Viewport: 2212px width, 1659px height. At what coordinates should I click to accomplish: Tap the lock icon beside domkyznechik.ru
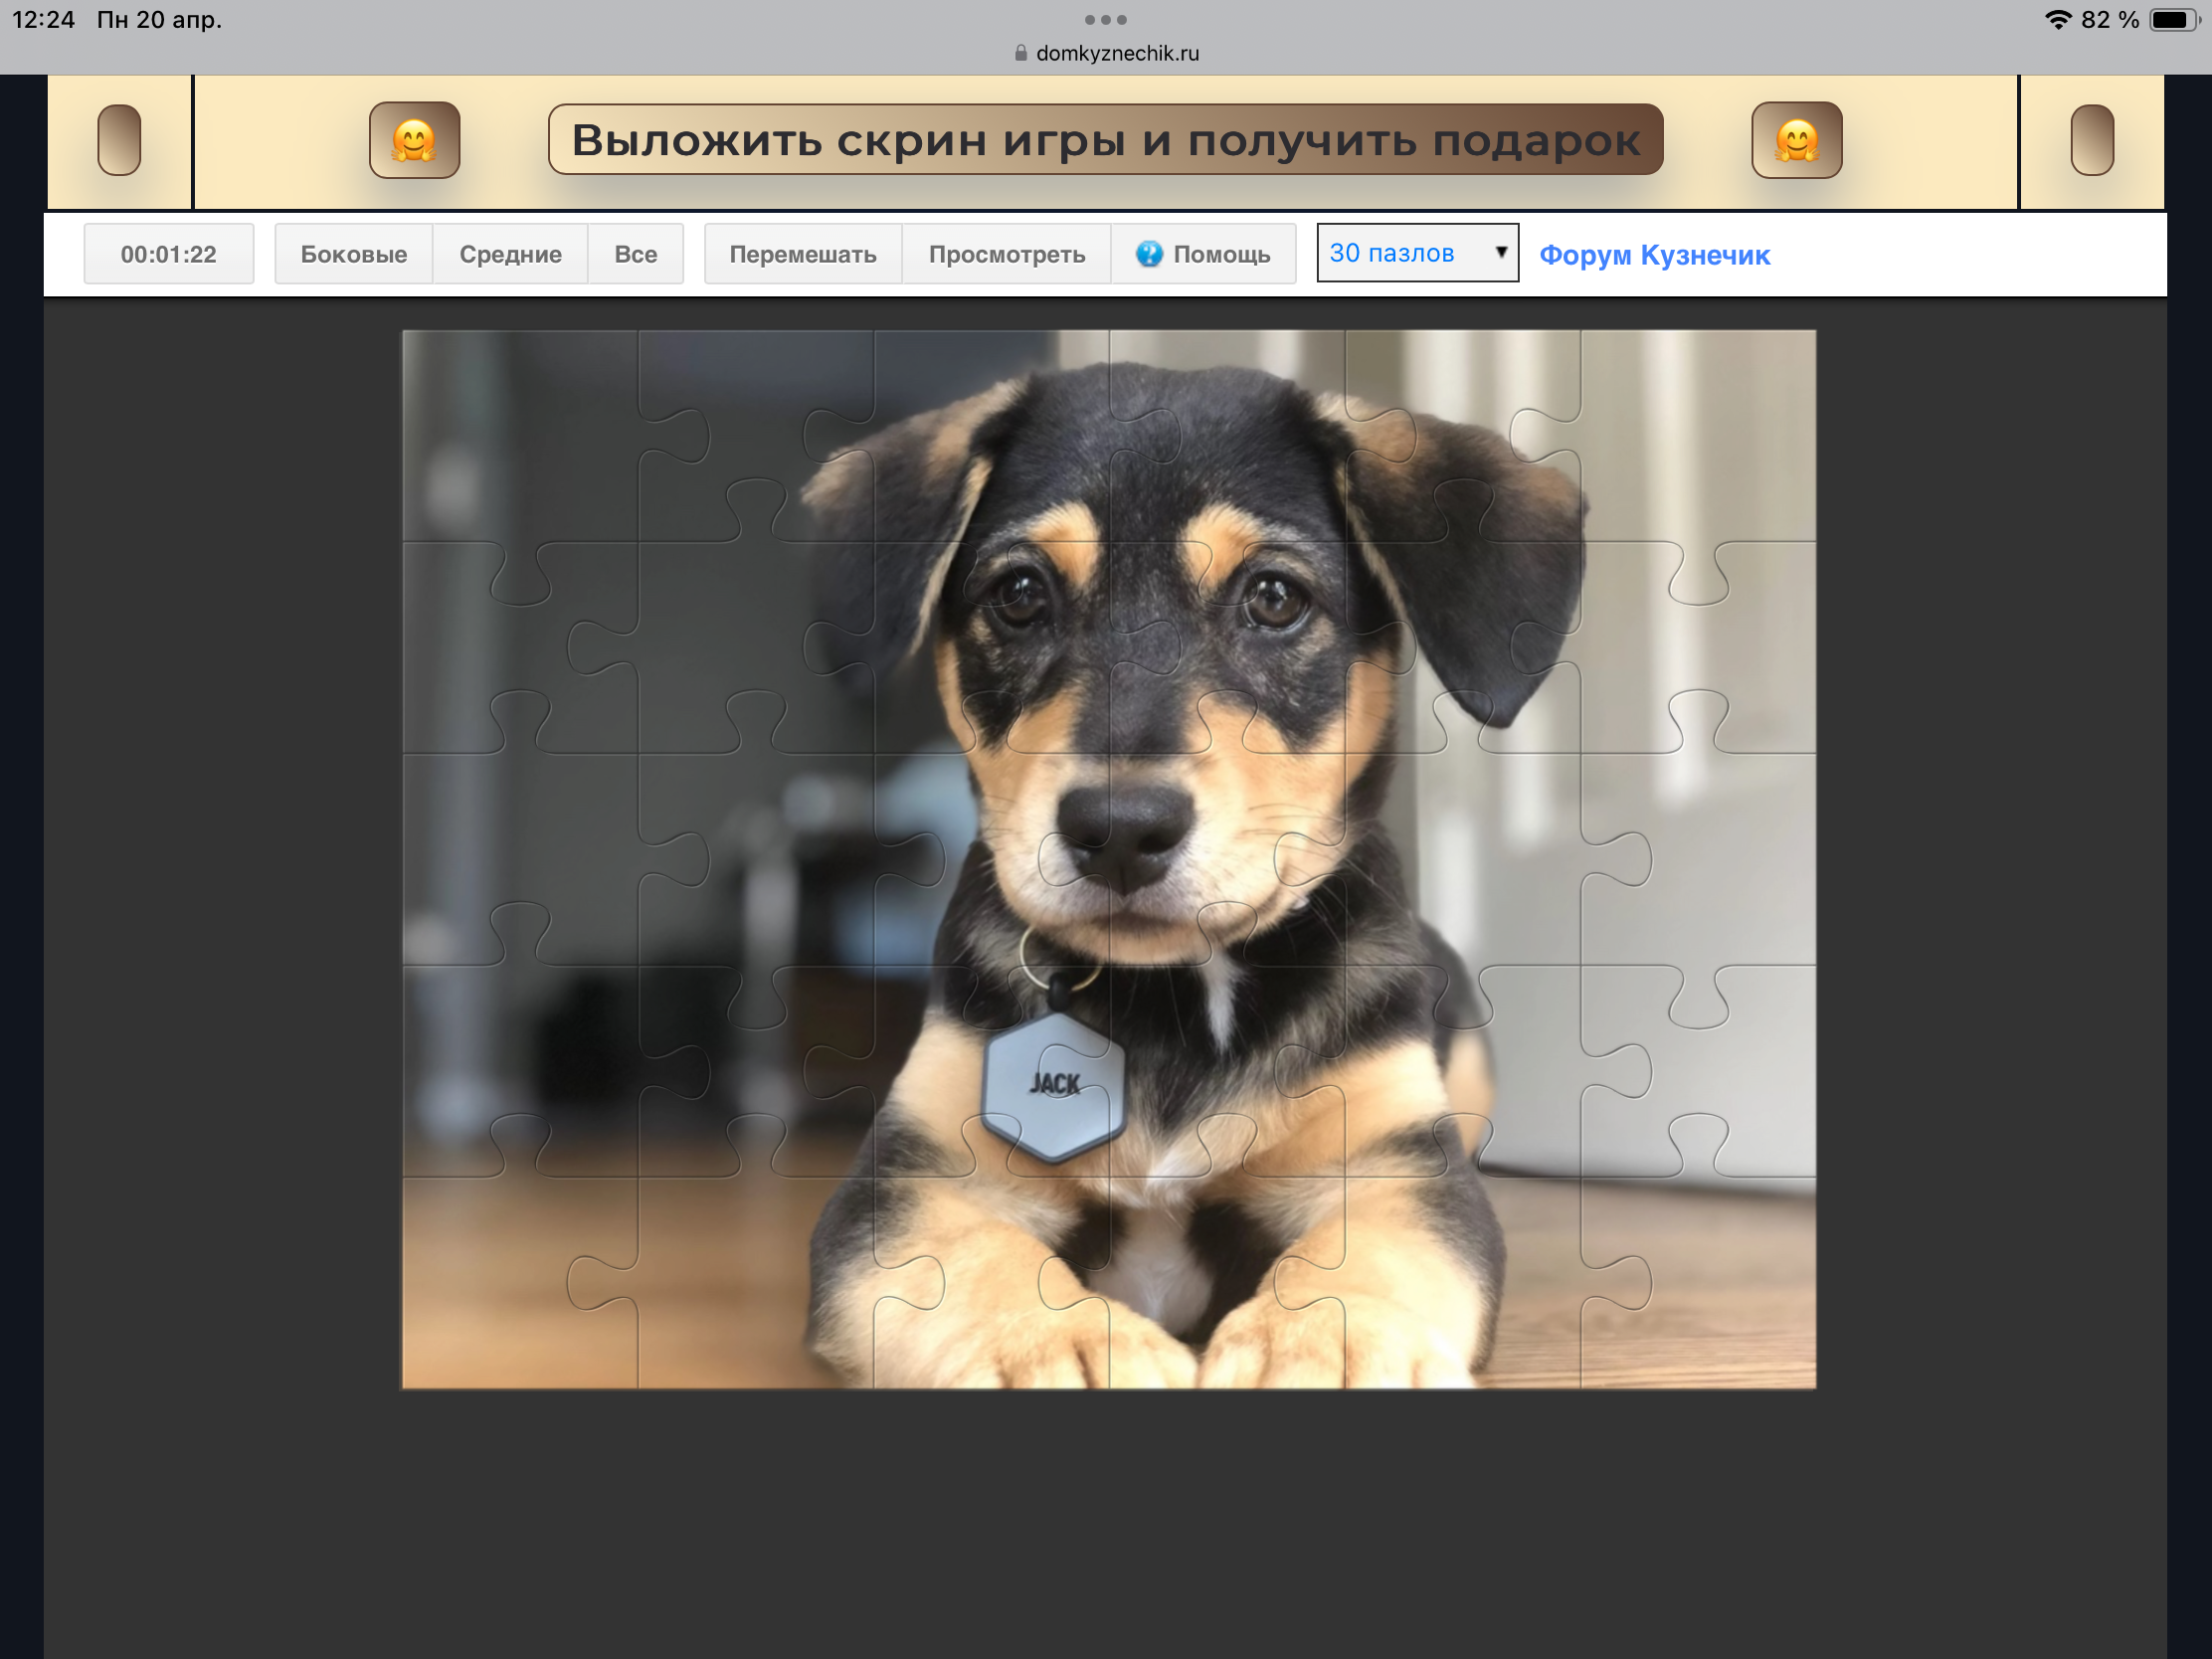(x=1021, y=53)
